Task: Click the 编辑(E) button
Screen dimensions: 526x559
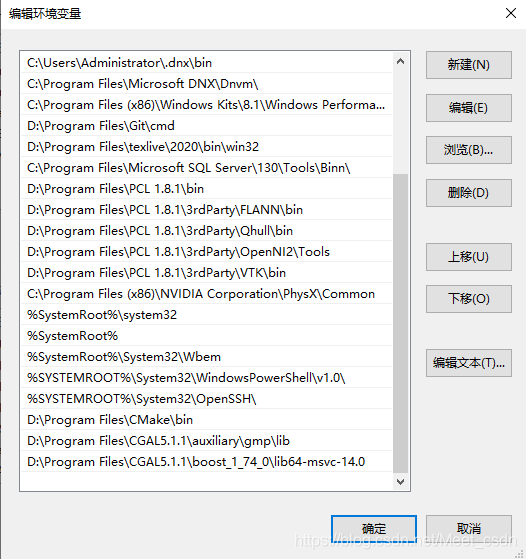Action: tap(469, 108)
